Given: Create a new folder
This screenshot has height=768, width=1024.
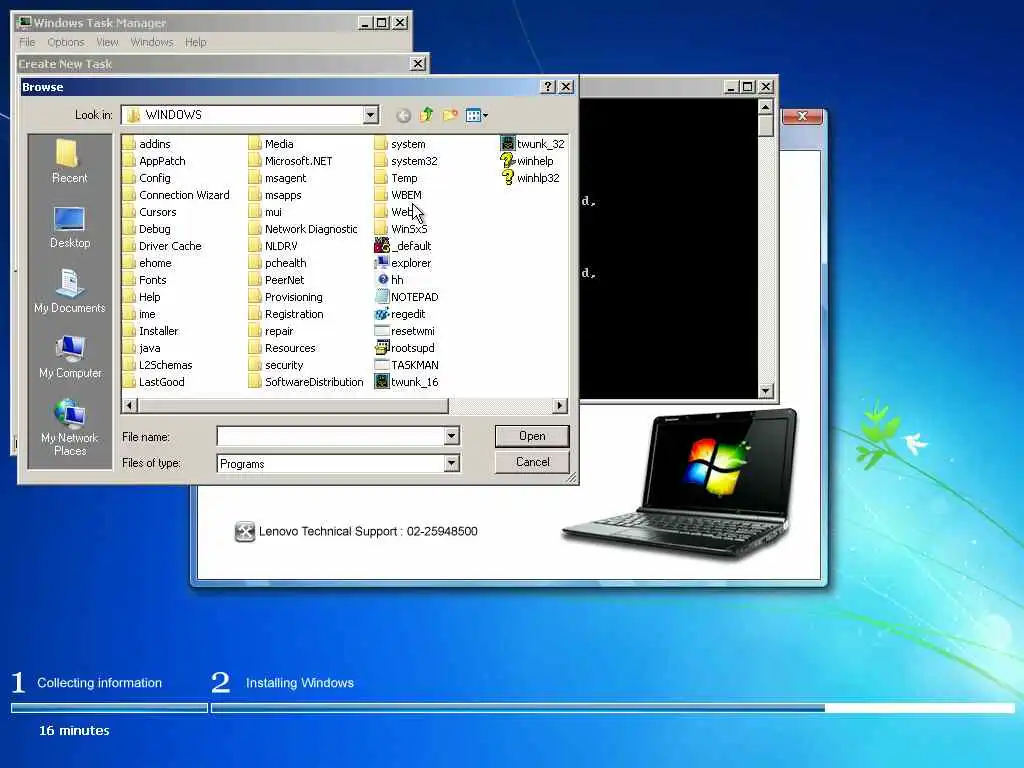Looking at the screenshot, I should pos(450,116).
